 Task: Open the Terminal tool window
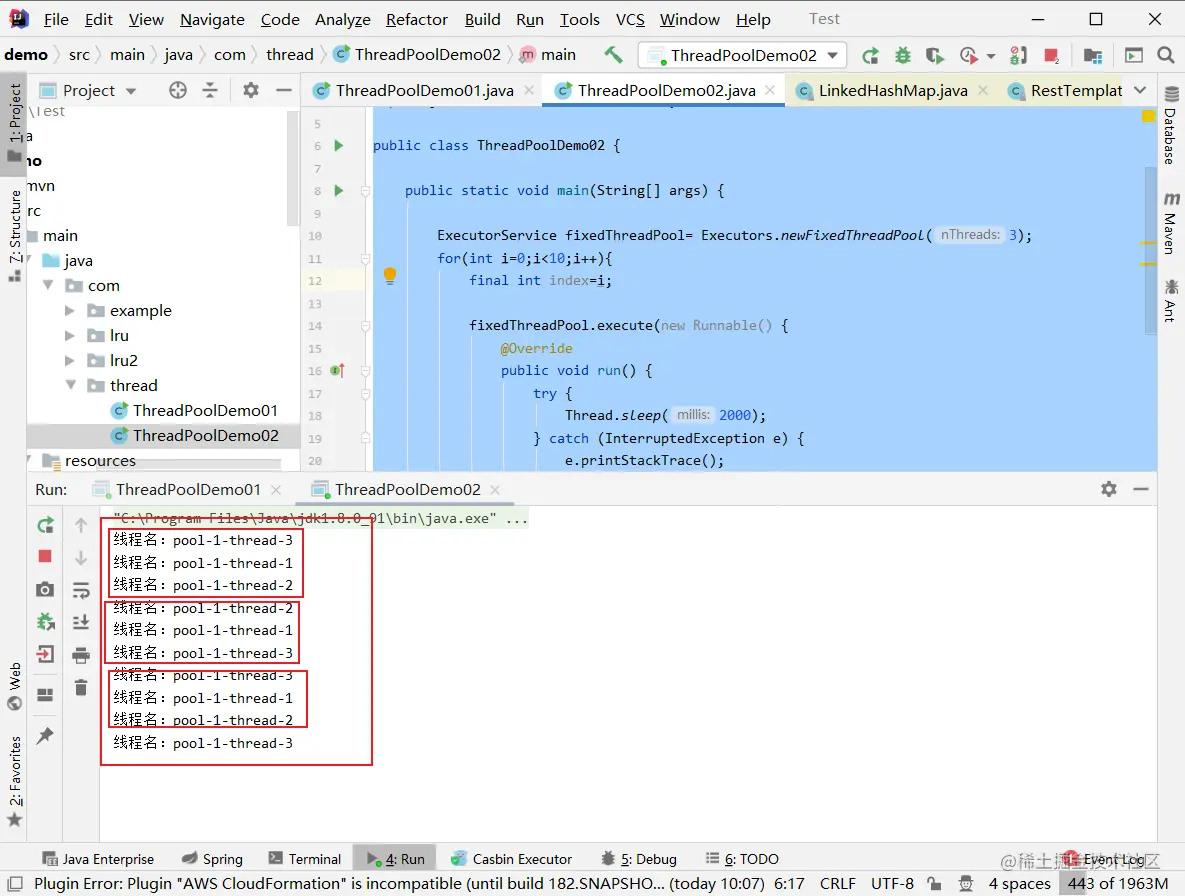tap(305, 859)
